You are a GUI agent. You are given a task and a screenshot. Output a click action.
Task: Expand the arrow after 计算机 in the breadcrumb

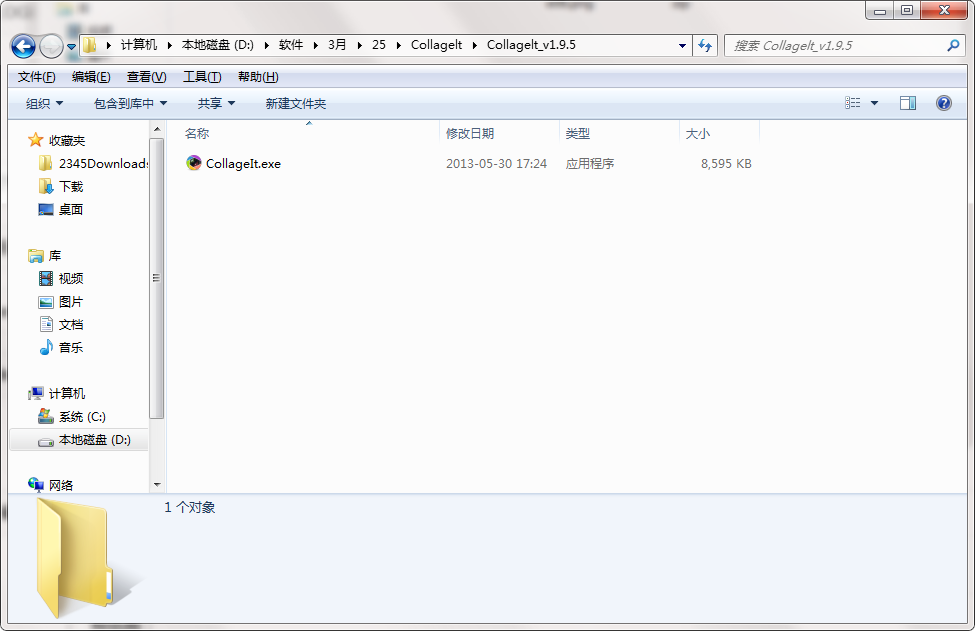click(x=169, y=45)
